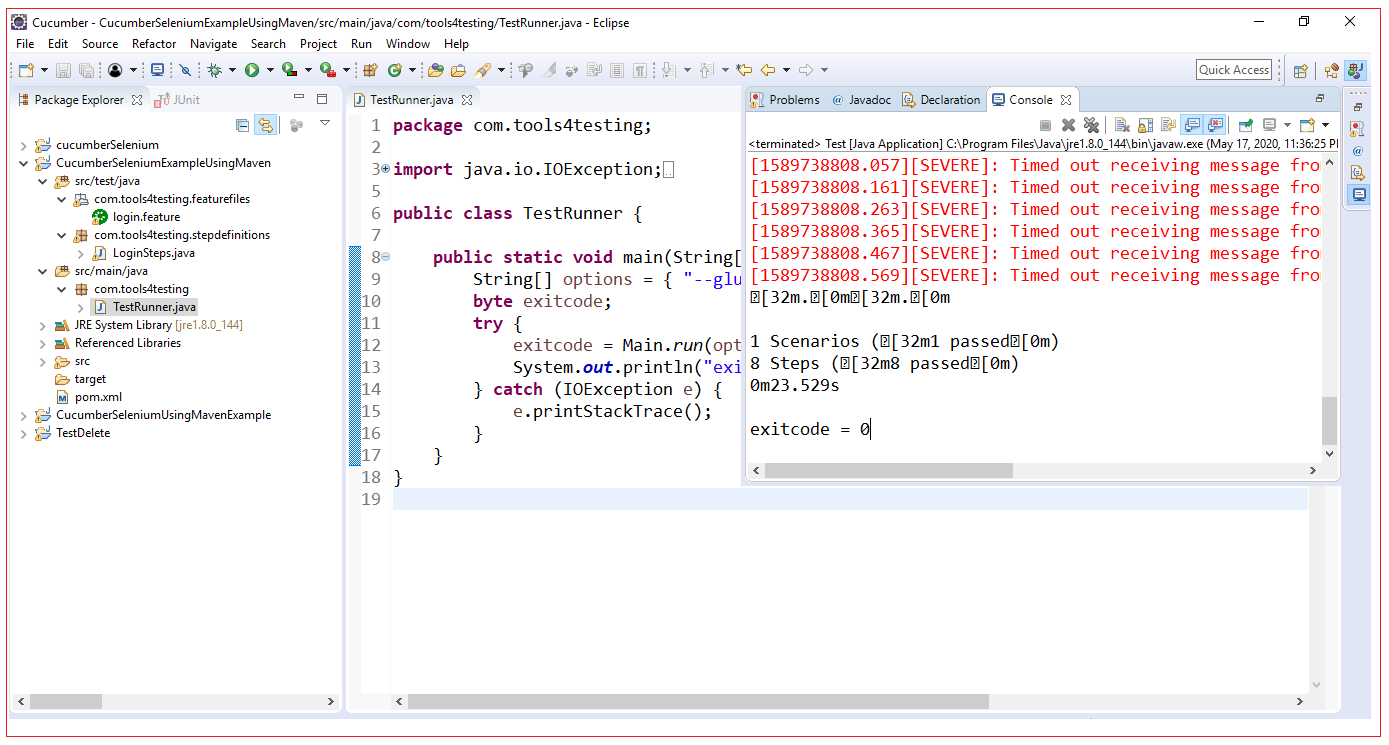Open the Refactor menu
1389x745 pixels.
pos(154,44)
